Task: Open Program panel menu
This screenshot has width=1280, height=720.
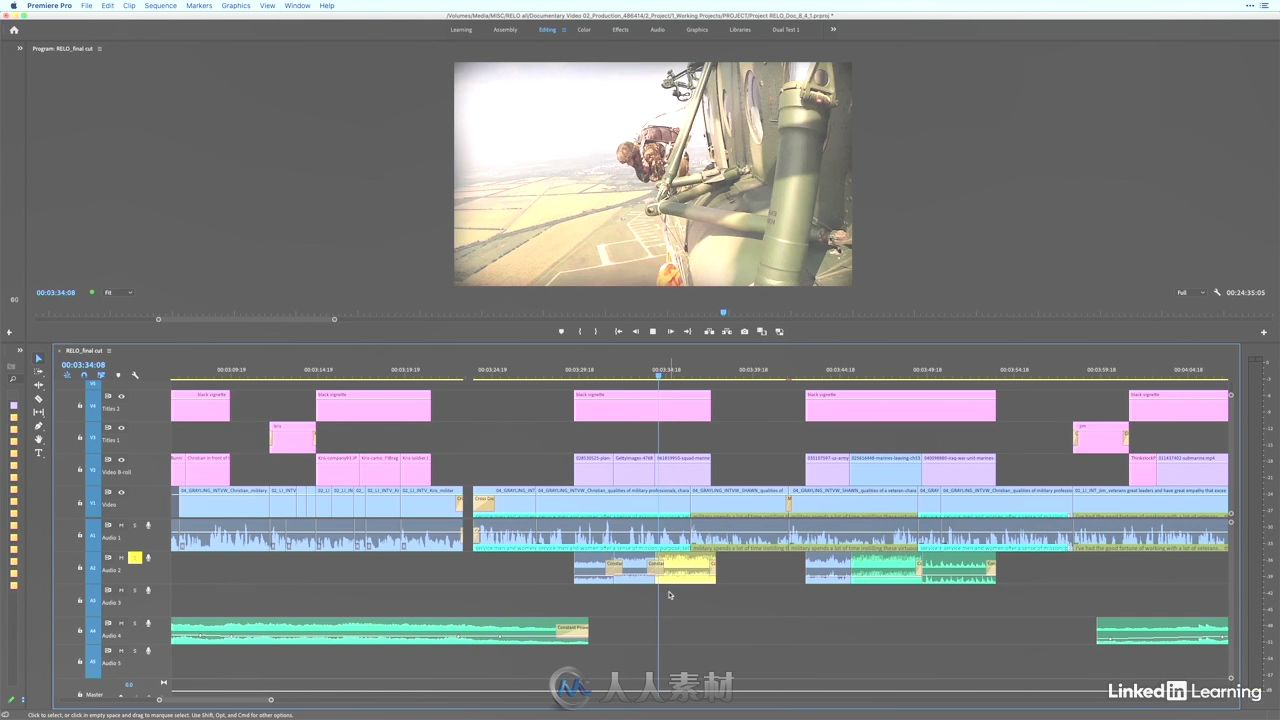Action: point(99,48)
